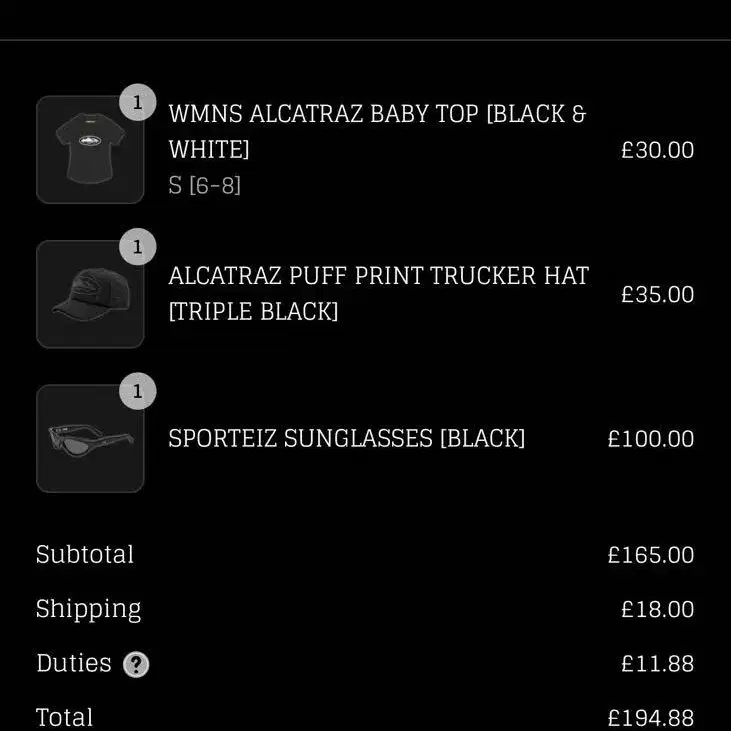Click the £100.00 sunglasses price
This screenshot has height=731, width=731.
tap(651, 439)
